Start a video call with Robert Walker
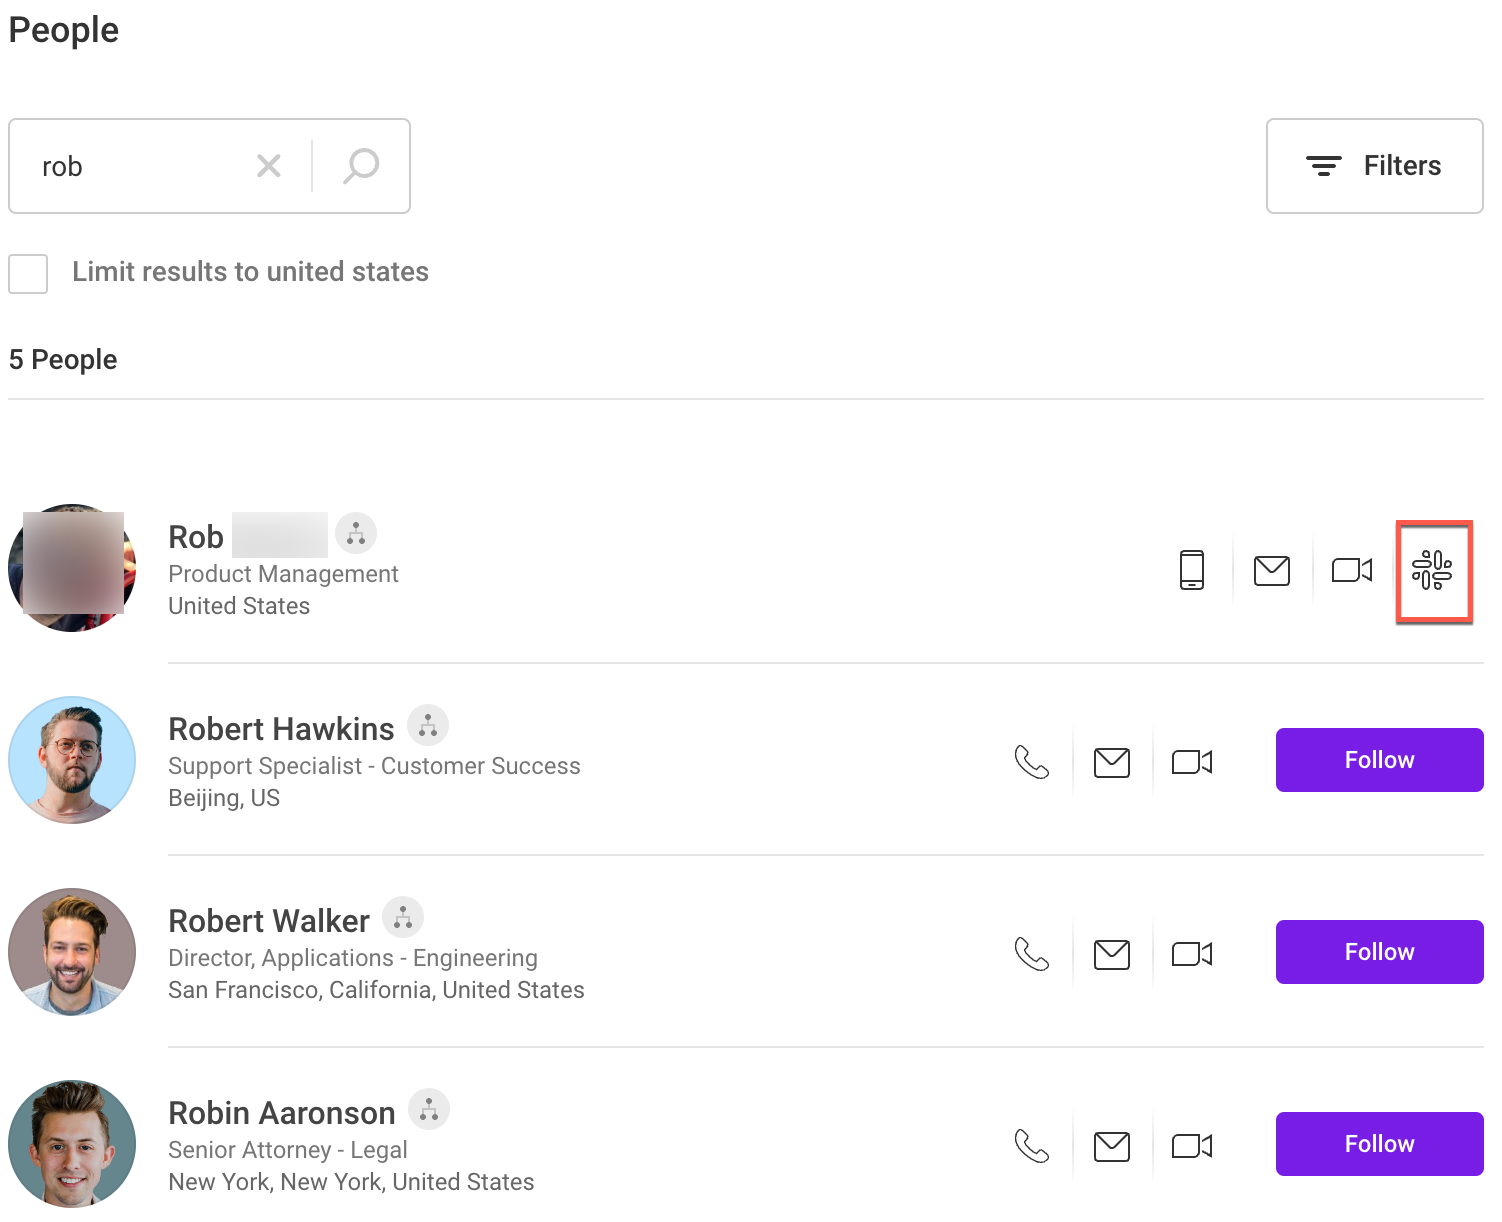This screenshot has height=1222, width=1502. [x=1191, y=953]
